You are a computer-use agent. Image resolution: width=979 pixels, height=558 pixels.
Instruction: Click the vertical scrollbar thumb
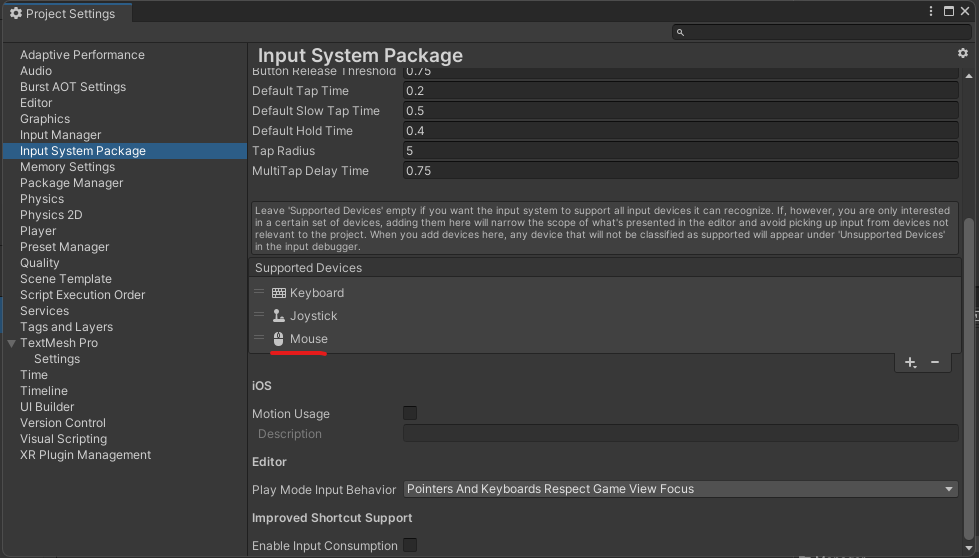pos(968,378)
